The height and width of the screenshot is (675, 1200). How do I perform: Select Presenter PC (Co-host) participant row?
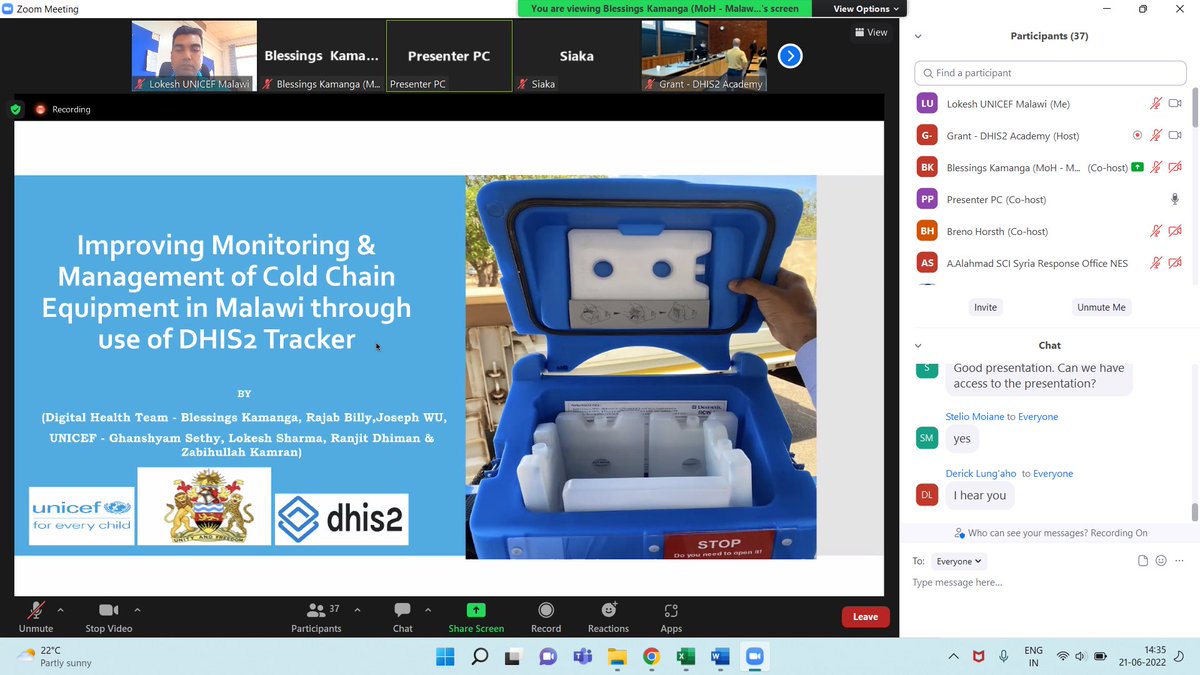pos(1049,199)
